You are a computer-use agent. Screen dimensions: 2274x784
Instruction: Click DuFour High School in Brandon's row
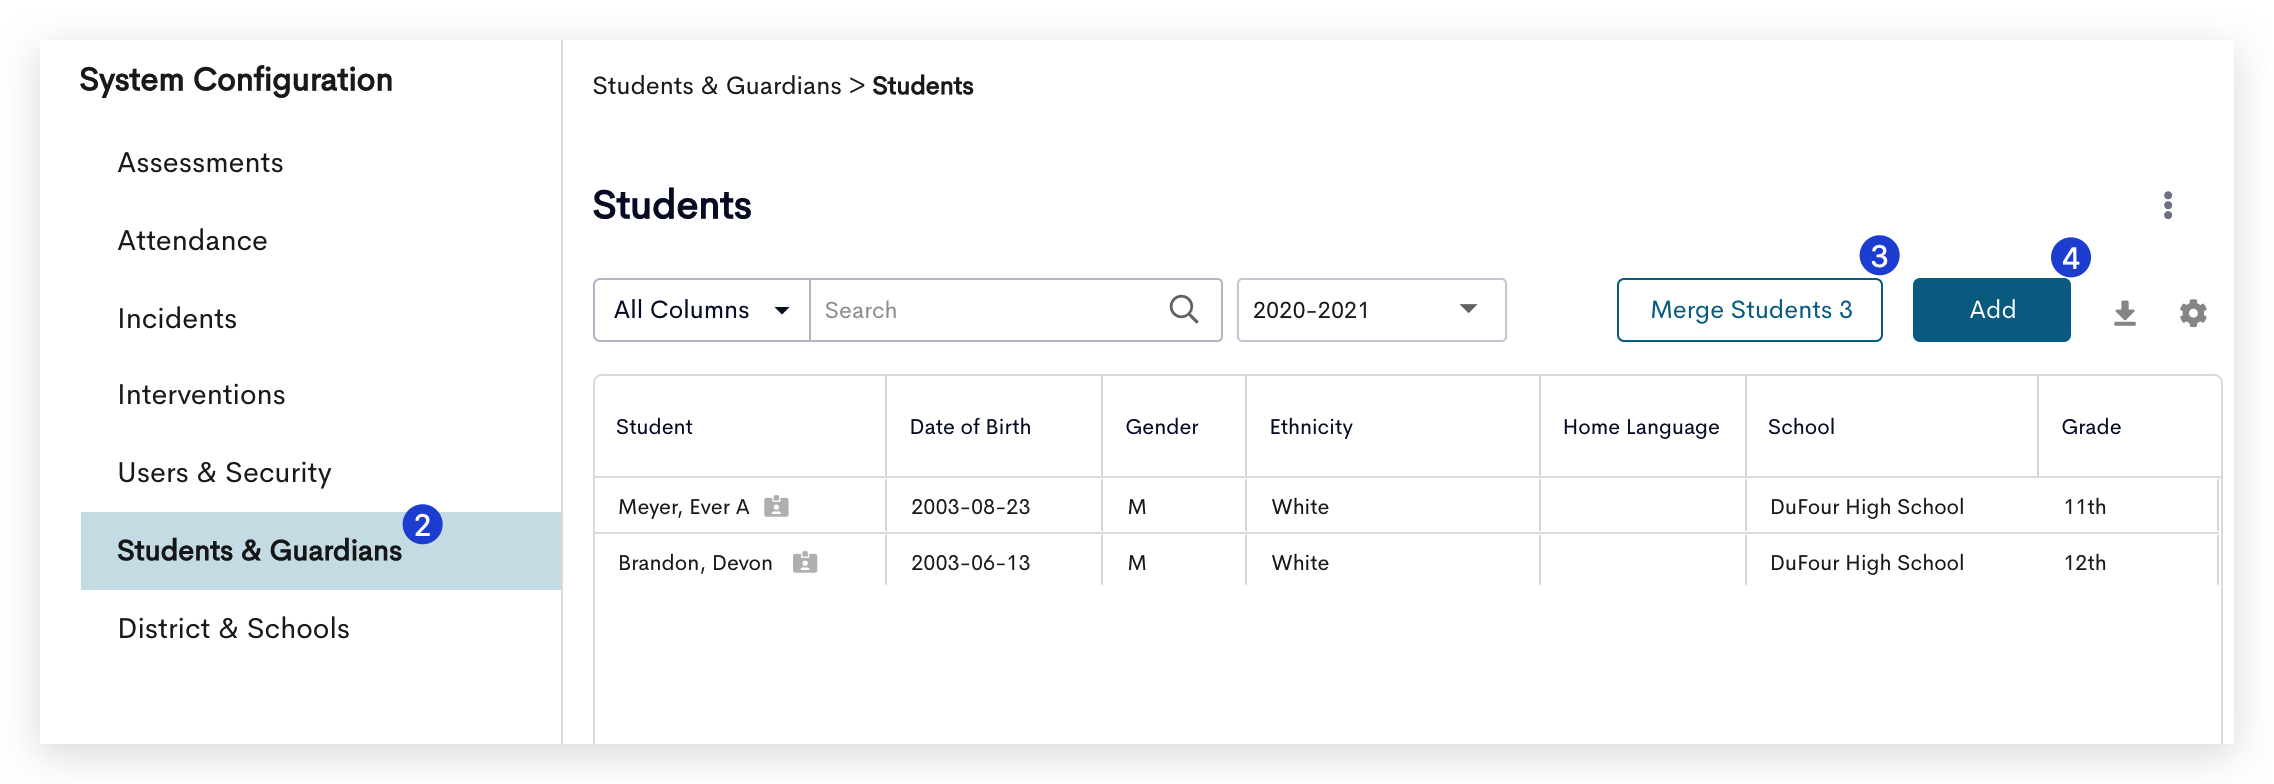tap(1867, 563)
